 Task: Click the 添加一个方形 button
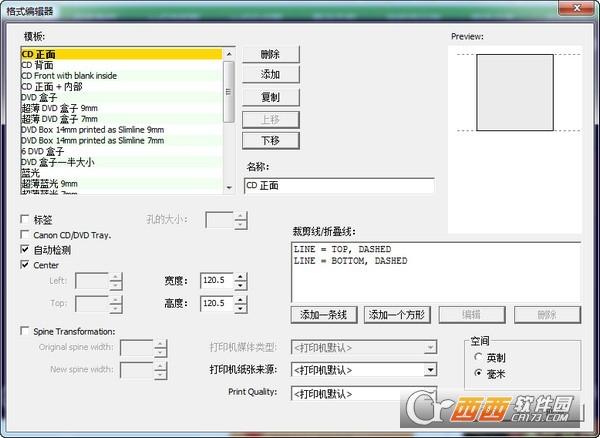397,315
